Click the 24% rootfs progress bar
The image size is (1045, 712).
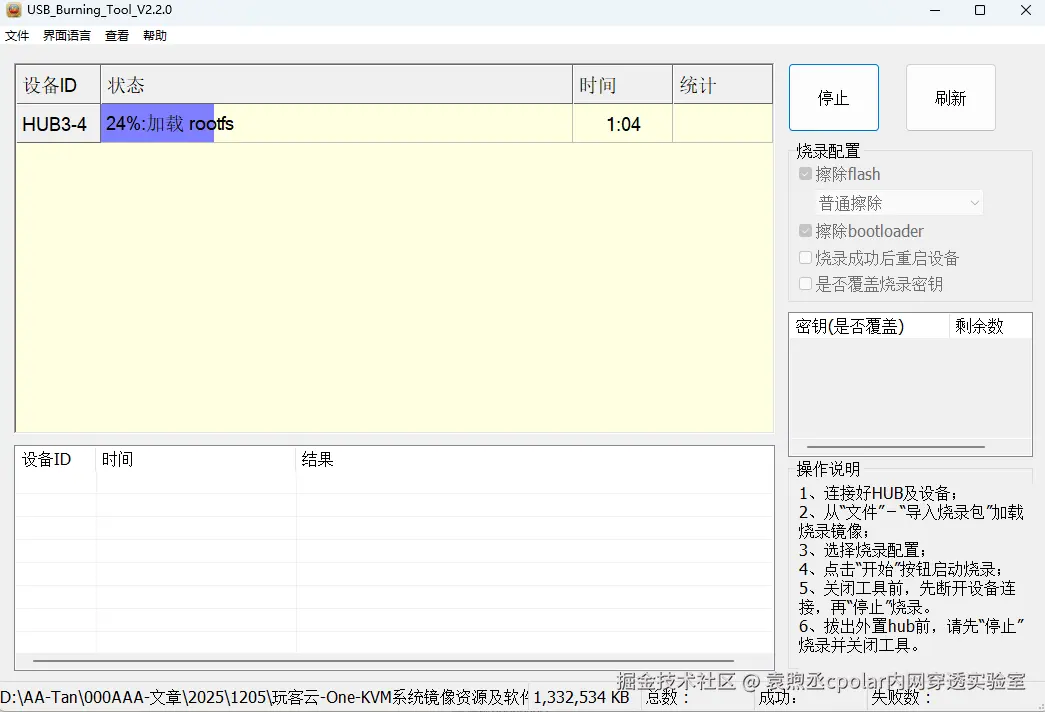pyautogui.click(x=160, y=123)
